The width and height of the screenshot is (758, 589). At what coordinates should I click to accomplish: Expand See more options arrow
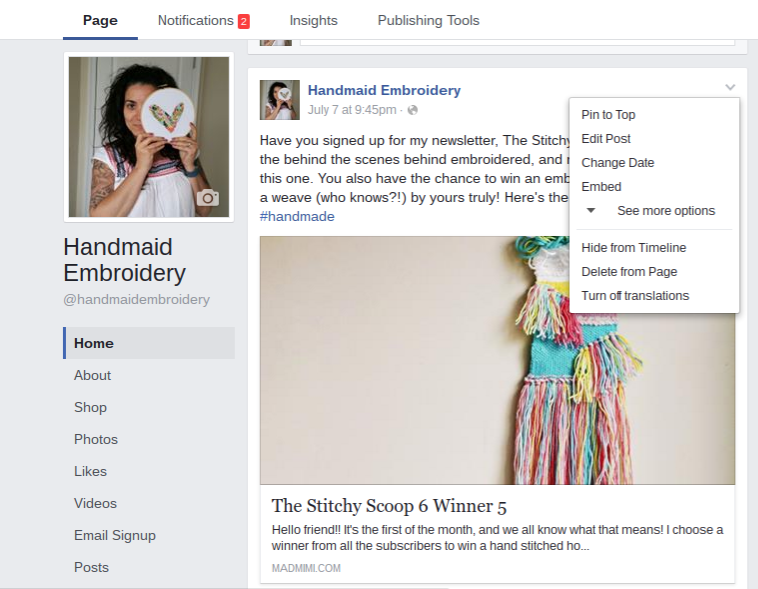click(591, 210)
